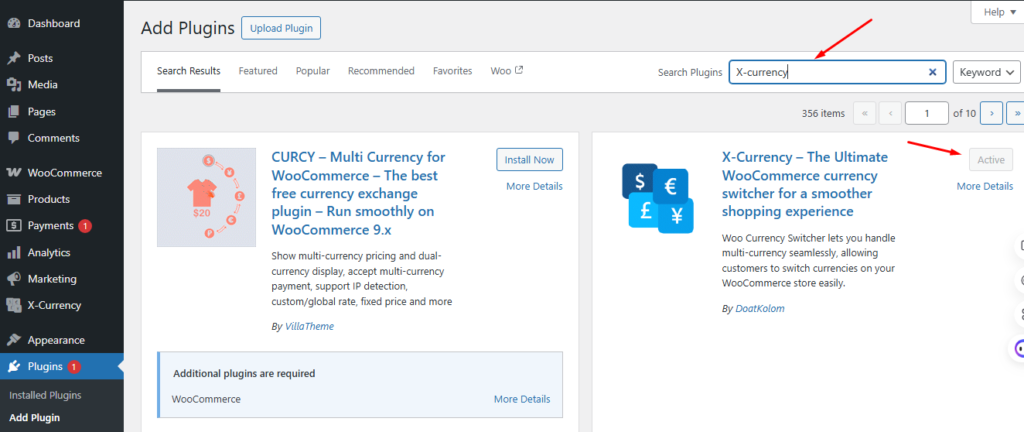Click the Posts pushpin icon
The image size is (1024, 432).
[14, 59]
